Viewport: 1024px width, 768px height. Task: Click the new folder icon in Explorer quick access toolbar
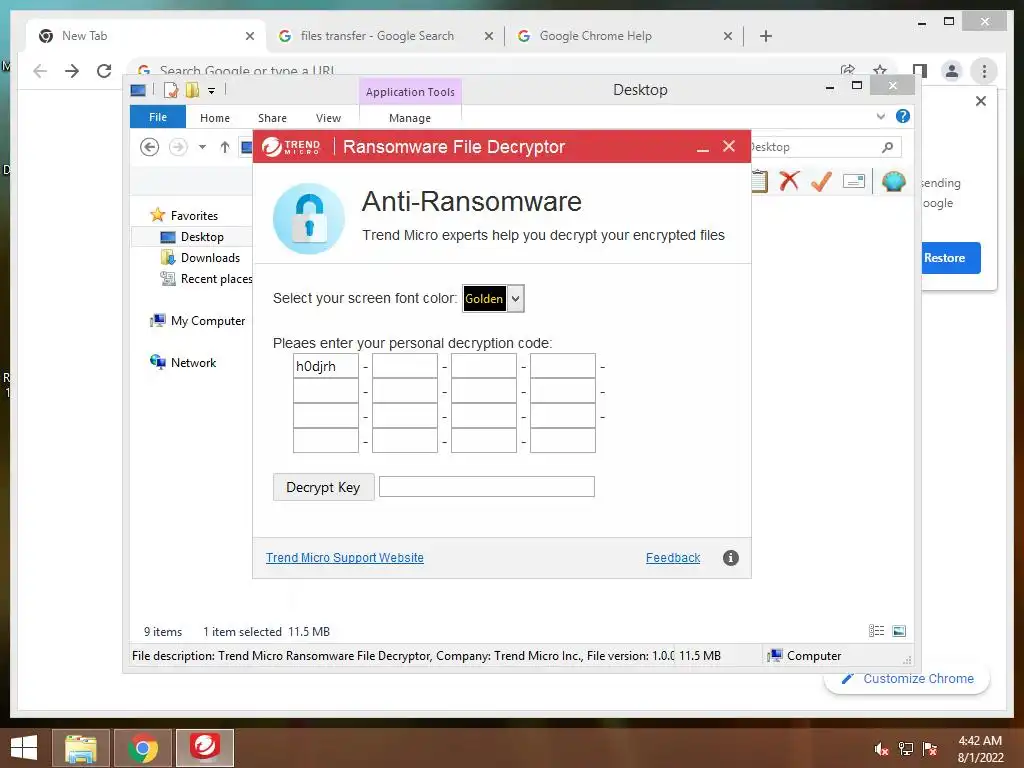(x=192, y=90)
